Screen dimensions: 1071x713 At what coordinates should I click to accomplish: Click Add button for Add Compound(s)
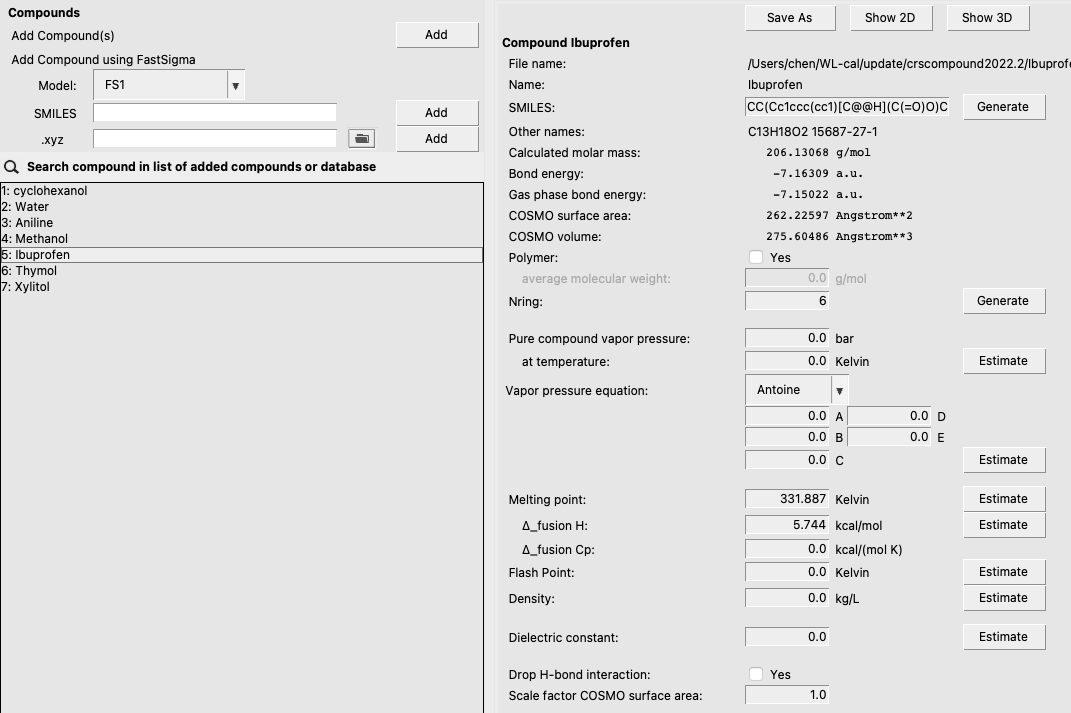coord(436,35)
